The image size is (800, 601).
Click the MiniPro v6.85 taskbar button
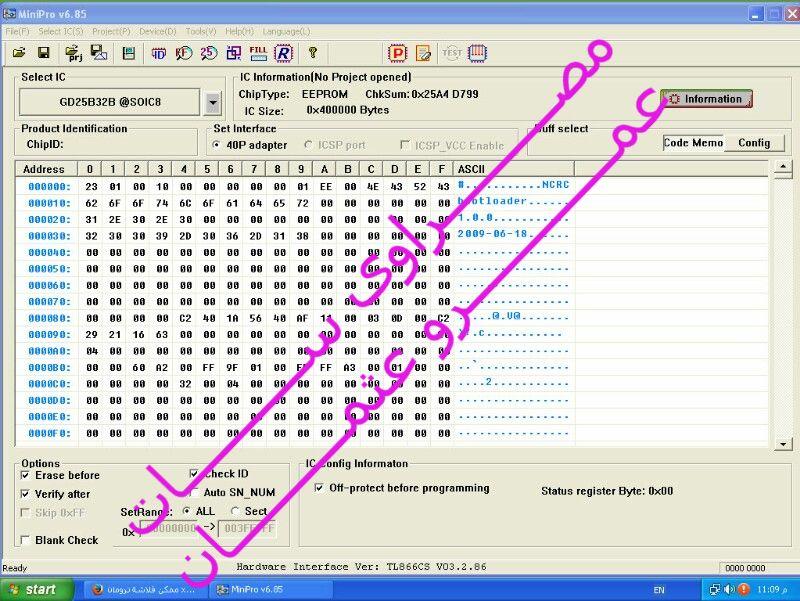click(x=272, y=590)
